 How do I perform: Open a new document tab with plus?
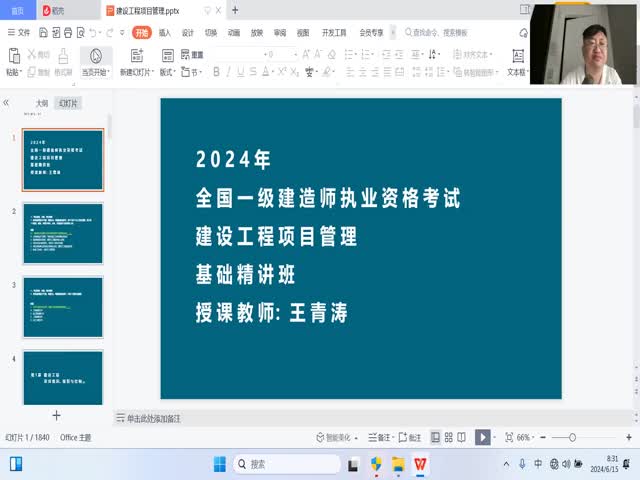[235, 10]
